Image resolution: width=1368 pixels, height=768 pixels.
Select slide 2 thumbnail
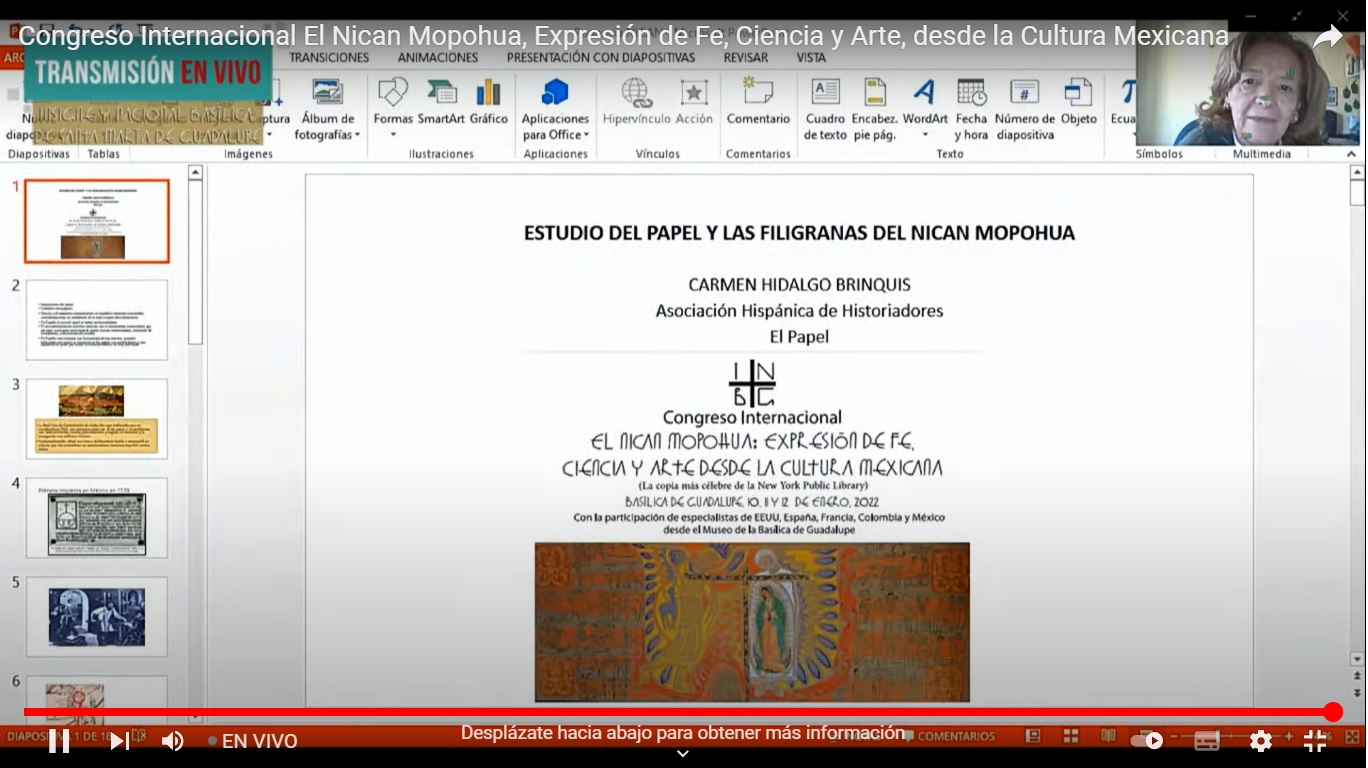tap(97, 320)
